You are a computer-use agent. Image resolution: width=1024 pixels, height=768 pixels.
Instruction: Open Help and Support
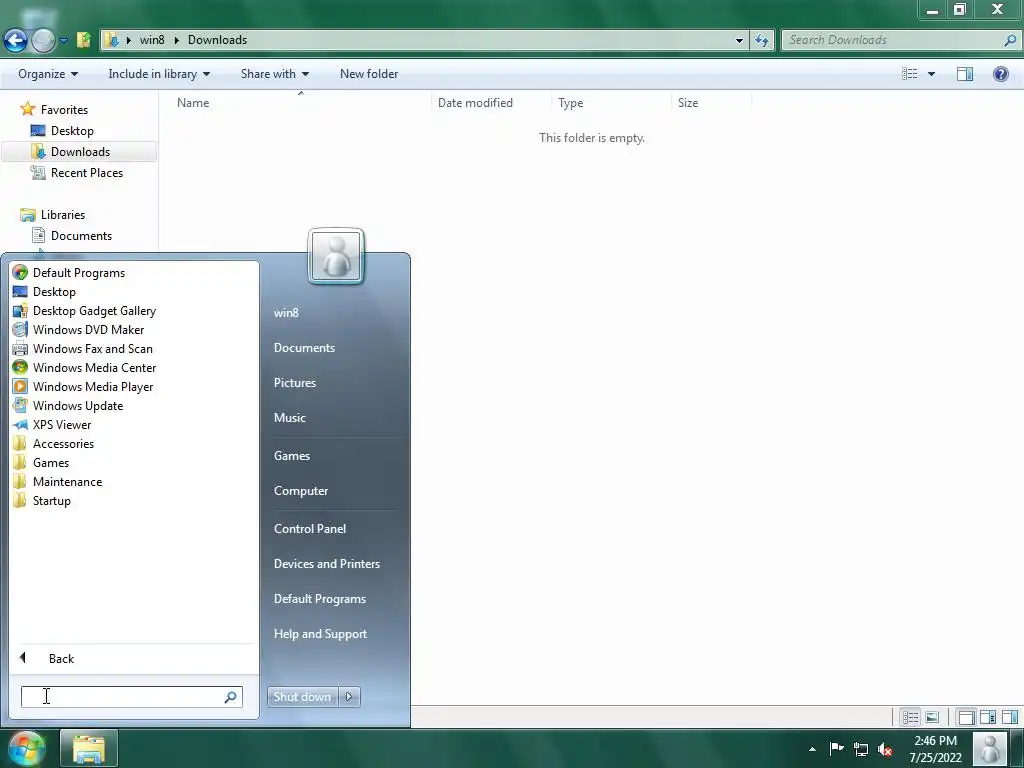click(x=320, y=634)
